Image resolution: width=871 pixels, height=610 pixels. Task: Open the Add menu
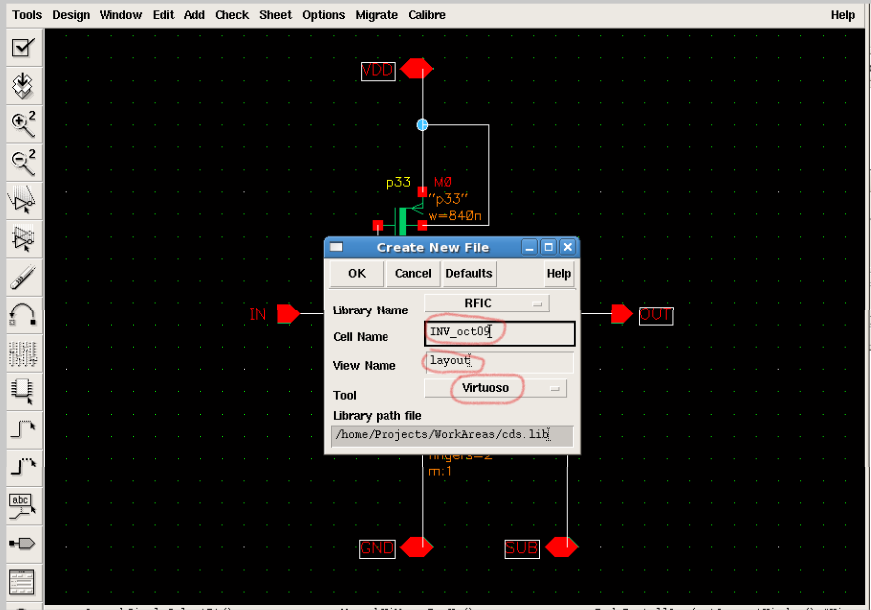194,15
